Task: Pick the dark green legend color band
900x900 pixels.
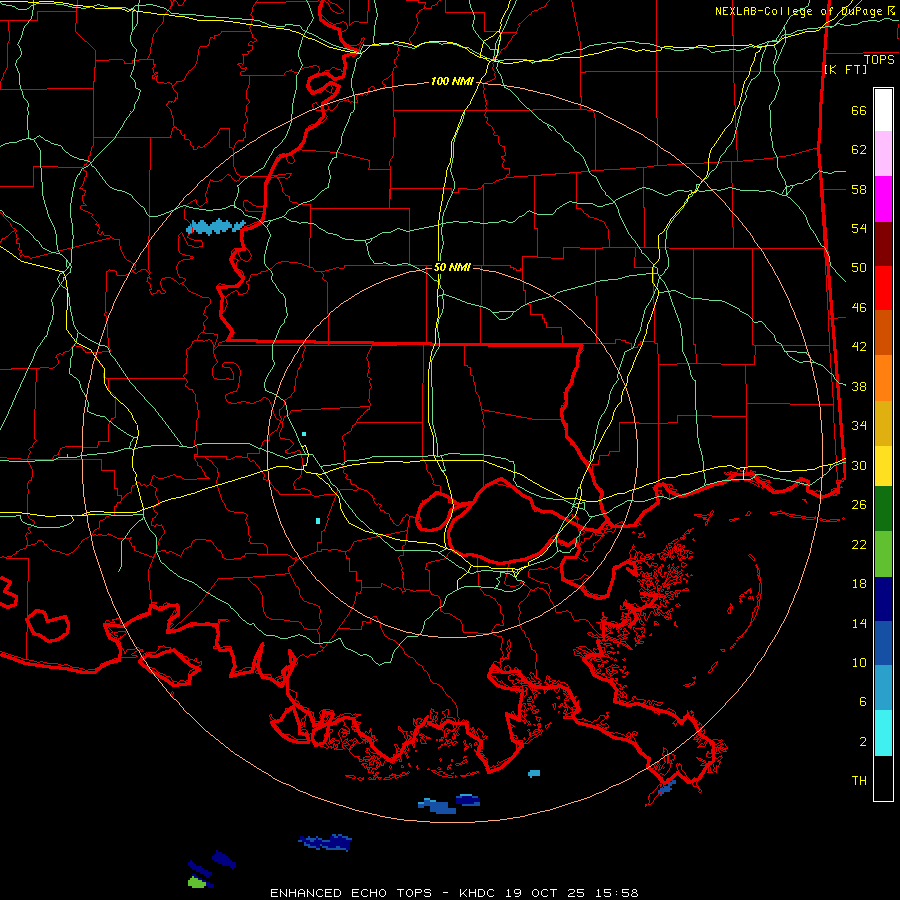Action: [883, 509]
